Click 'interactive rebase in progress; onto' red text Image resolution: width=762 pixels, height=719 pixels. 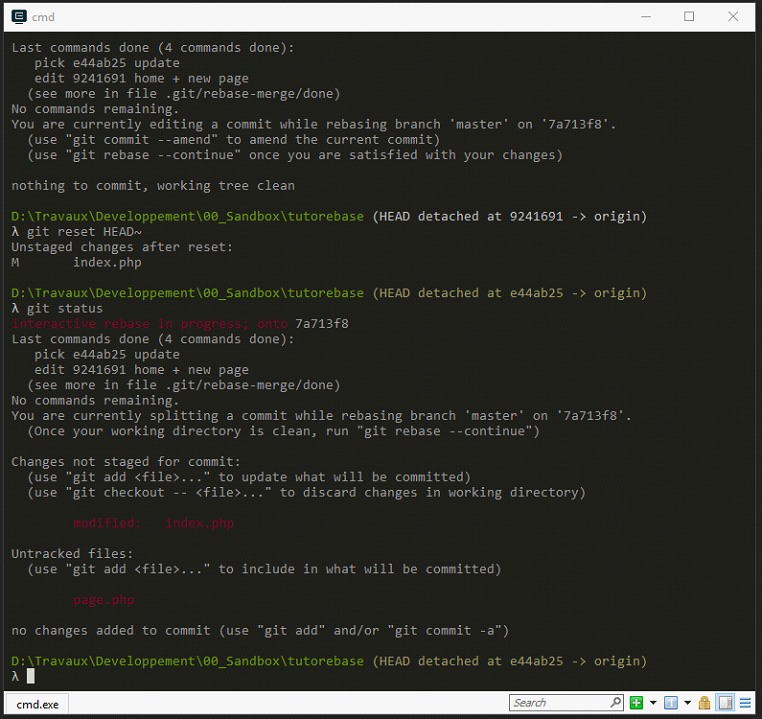pos(150,324)
